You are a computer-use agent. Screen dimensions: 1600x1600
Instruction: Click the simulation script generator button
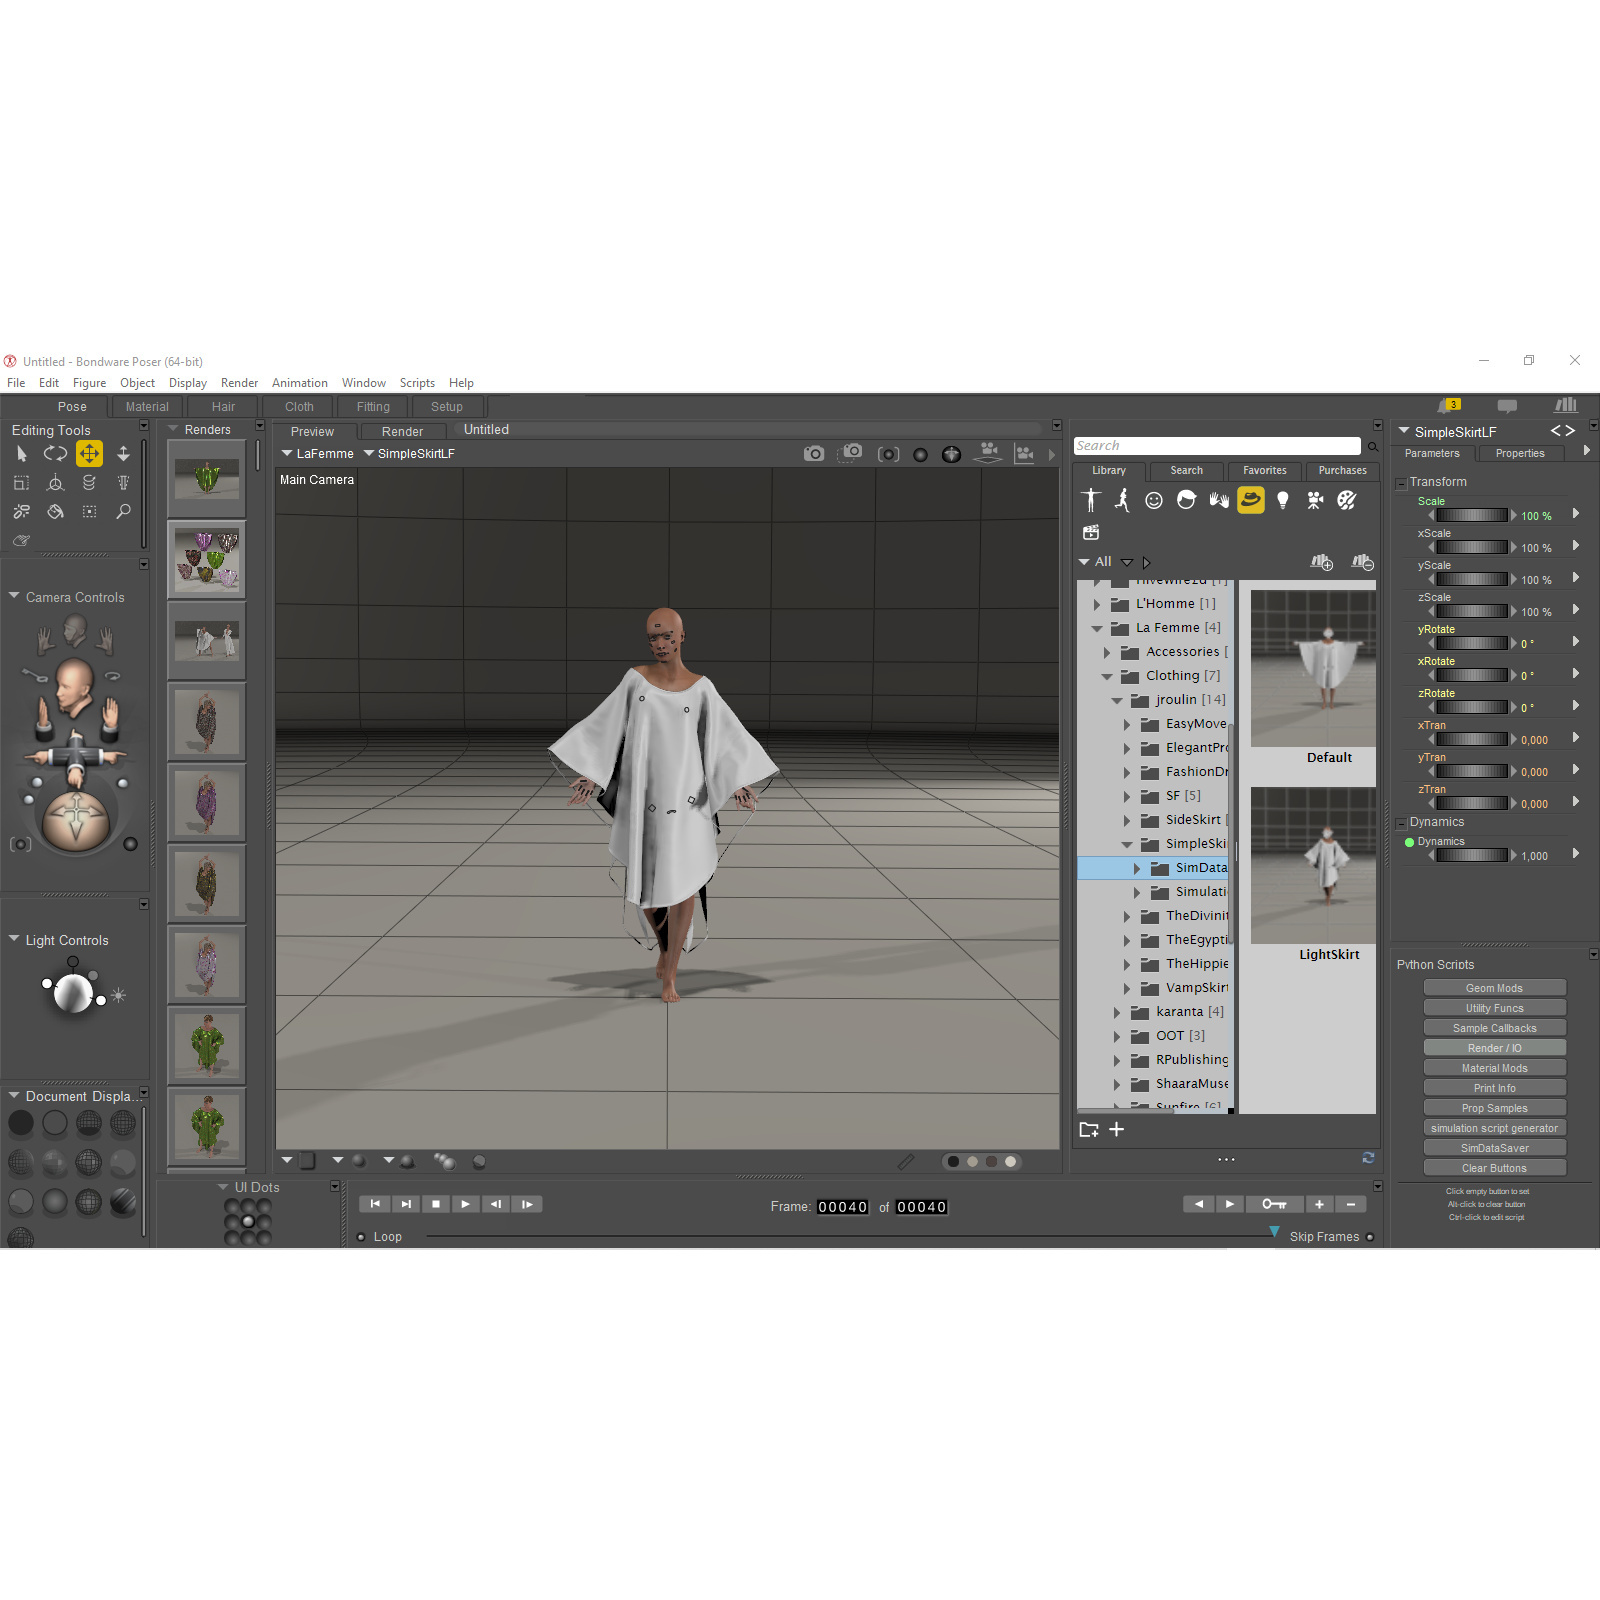point(1494,1128)
